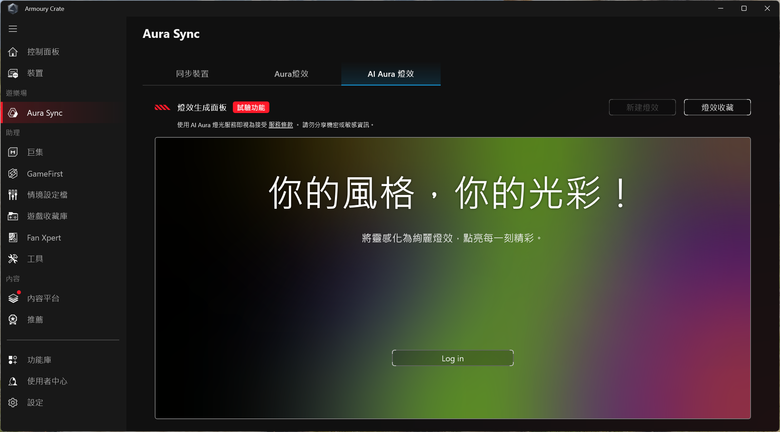The image size is (780, 432).
Task: Minimize the Armoury Crate window
Action: 721,8
